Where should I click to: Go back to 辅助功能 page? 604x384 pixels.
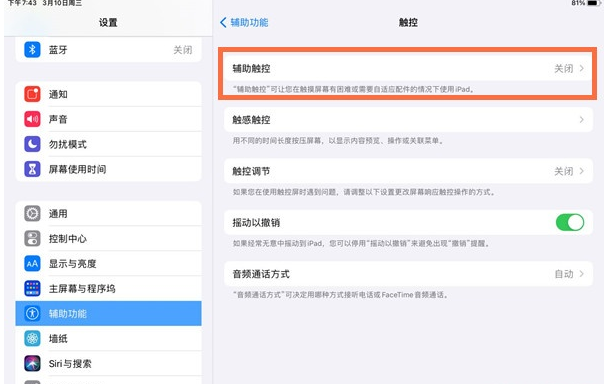pos(244,22)
